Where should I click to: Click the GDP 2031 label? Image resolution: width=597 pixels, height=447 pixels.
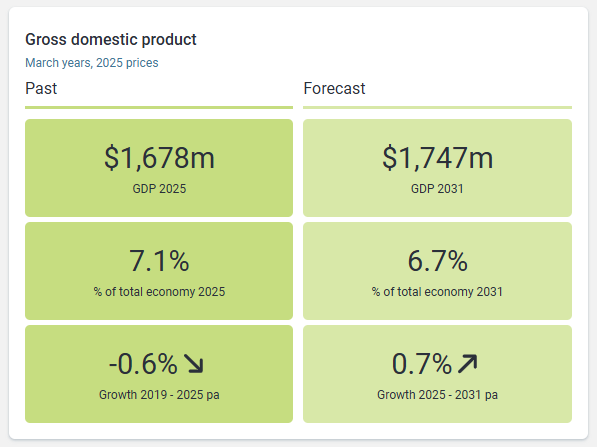[x=437, y=189]
